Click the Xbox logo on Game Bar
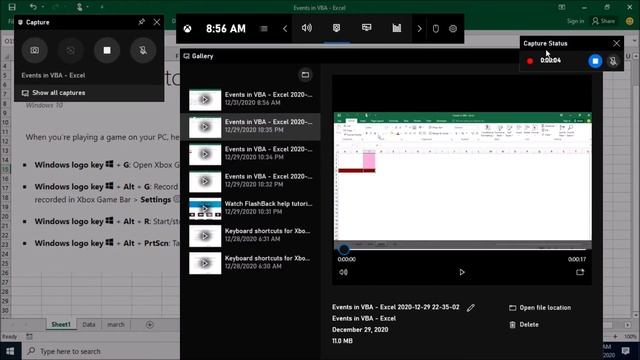This screenshot has width=640, height=360. point(187,29)
